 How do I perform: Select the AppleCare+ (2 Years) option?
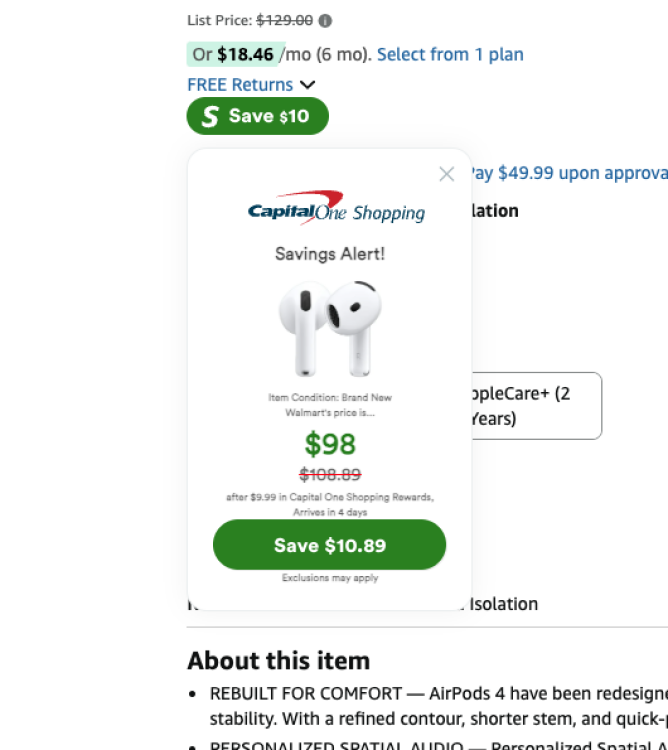536,406
